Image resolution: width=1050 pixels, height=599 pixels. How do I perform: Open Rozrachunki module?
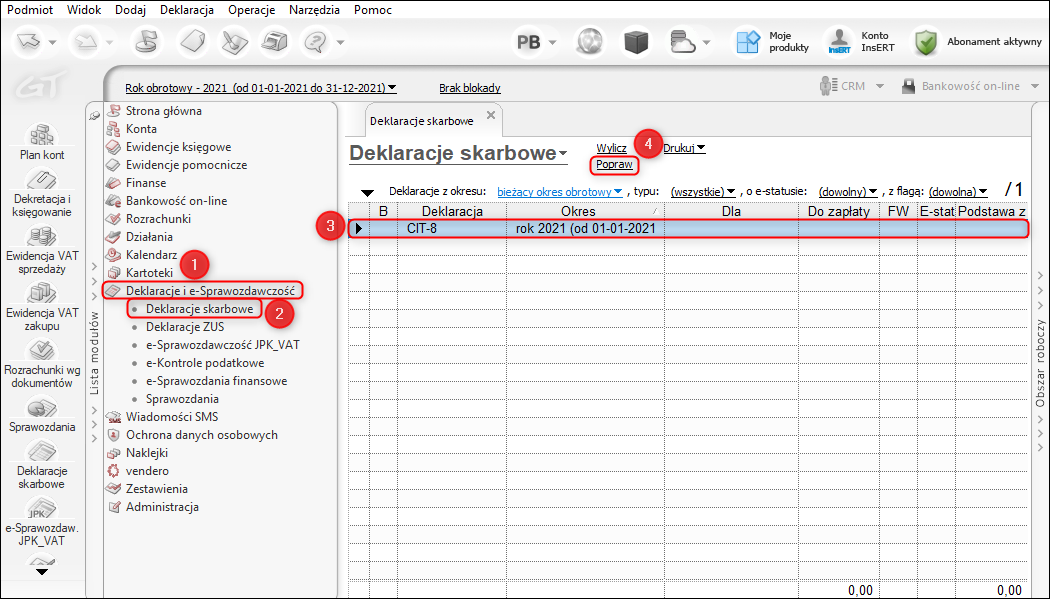click(x=149, y=219)
